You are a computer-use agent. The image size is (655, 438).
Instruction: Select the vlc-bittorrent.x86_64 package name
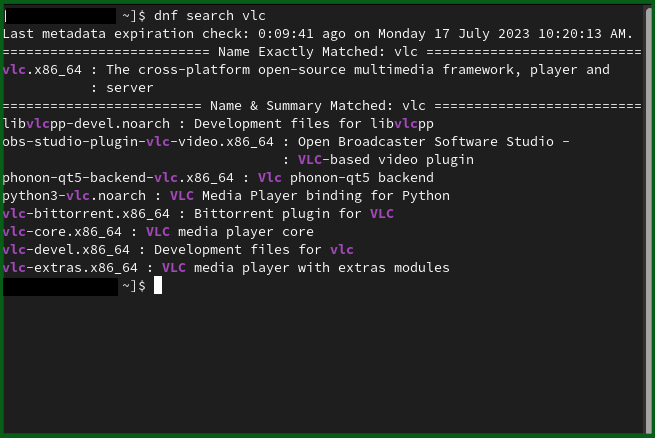point(86,214)
